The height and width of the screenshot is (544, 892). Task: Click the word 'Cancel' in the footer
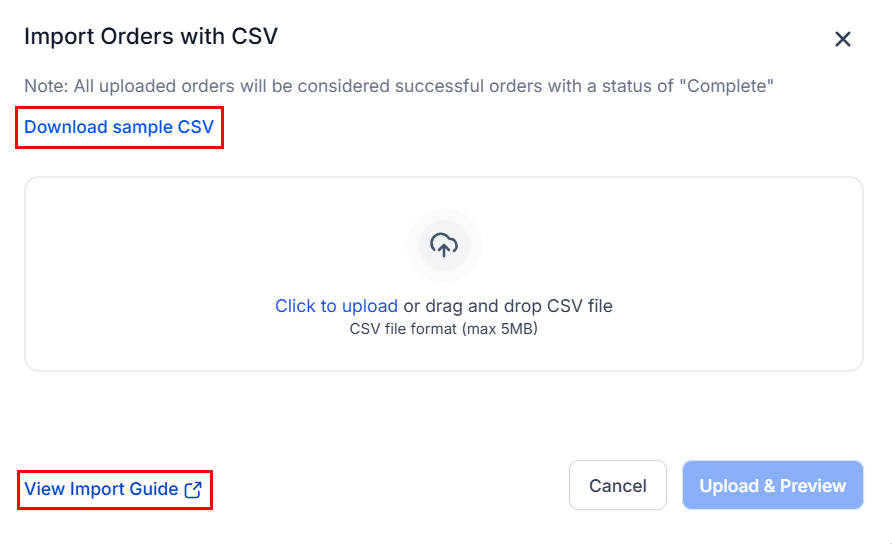(x=618, y=486)
